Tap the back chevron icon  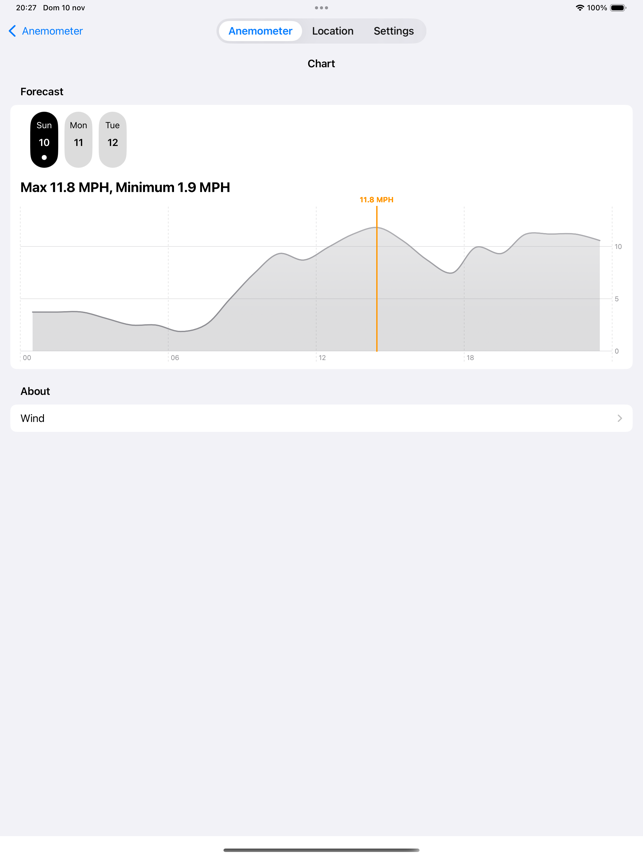(12, 31)
